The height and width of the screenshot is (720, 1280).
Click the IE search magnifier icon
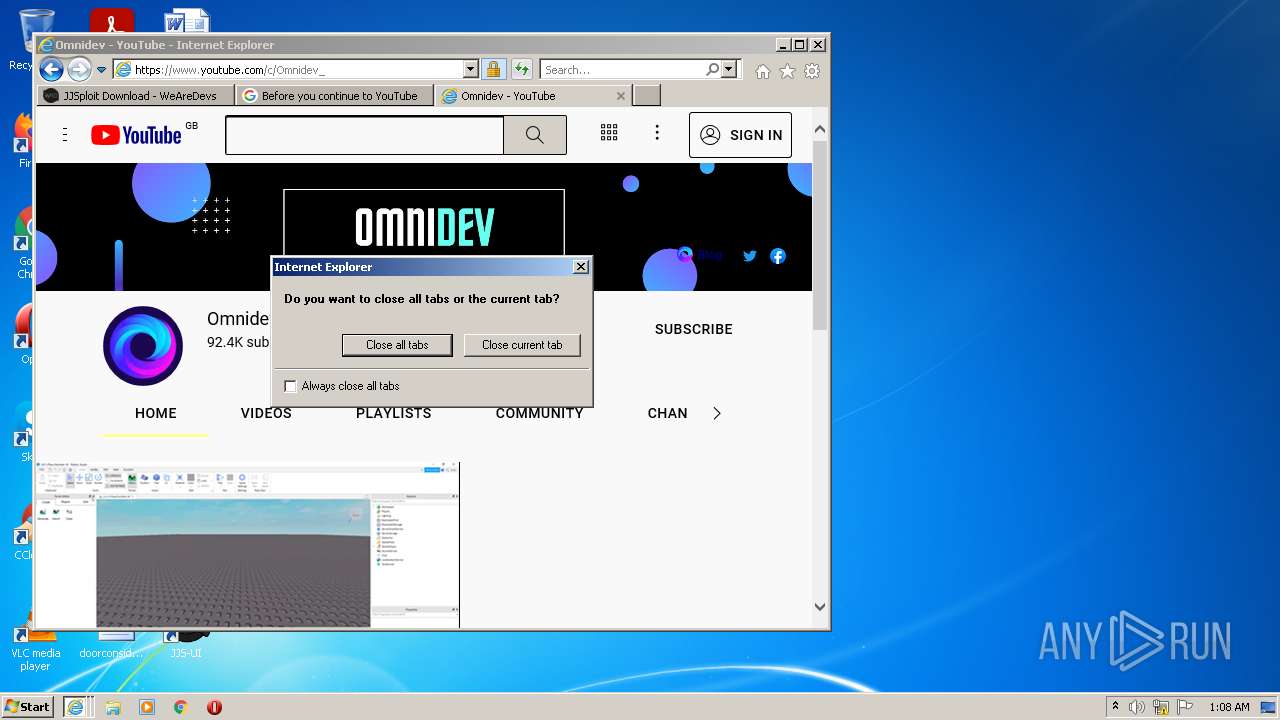pyautogui.click(x=712, y=70)
